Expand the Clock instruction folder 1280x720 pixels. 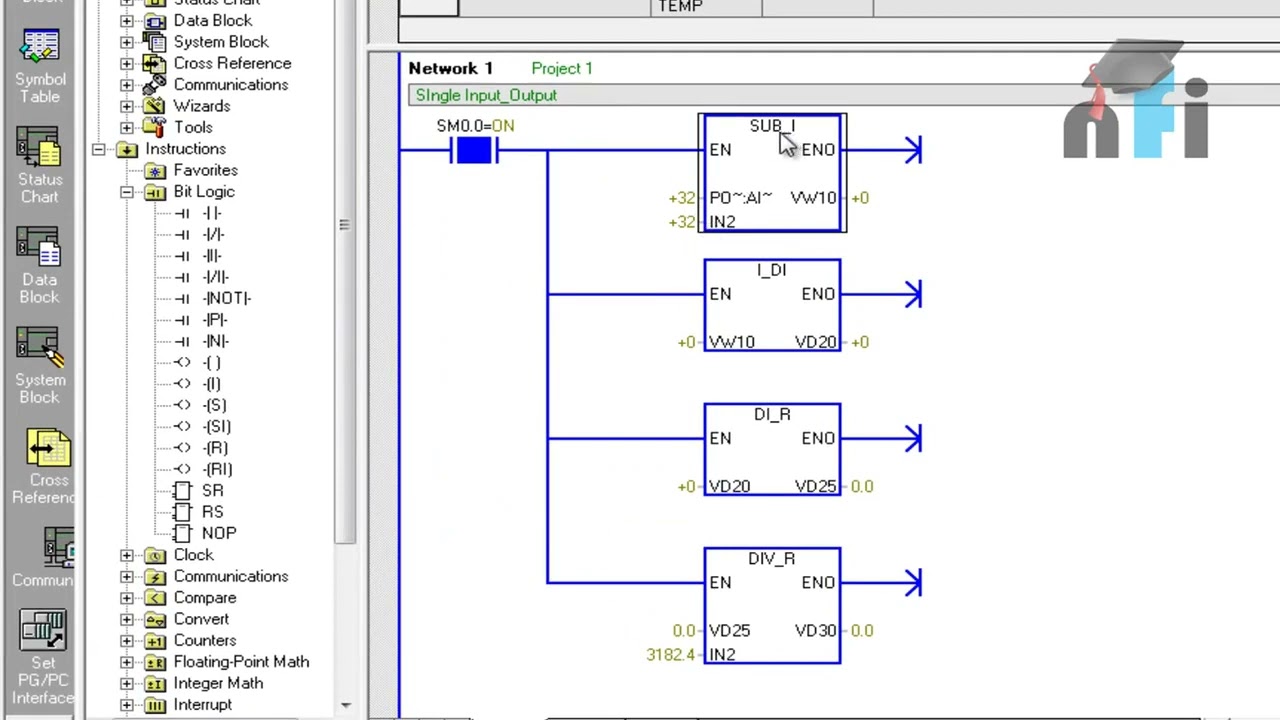(x=127, y=555)
